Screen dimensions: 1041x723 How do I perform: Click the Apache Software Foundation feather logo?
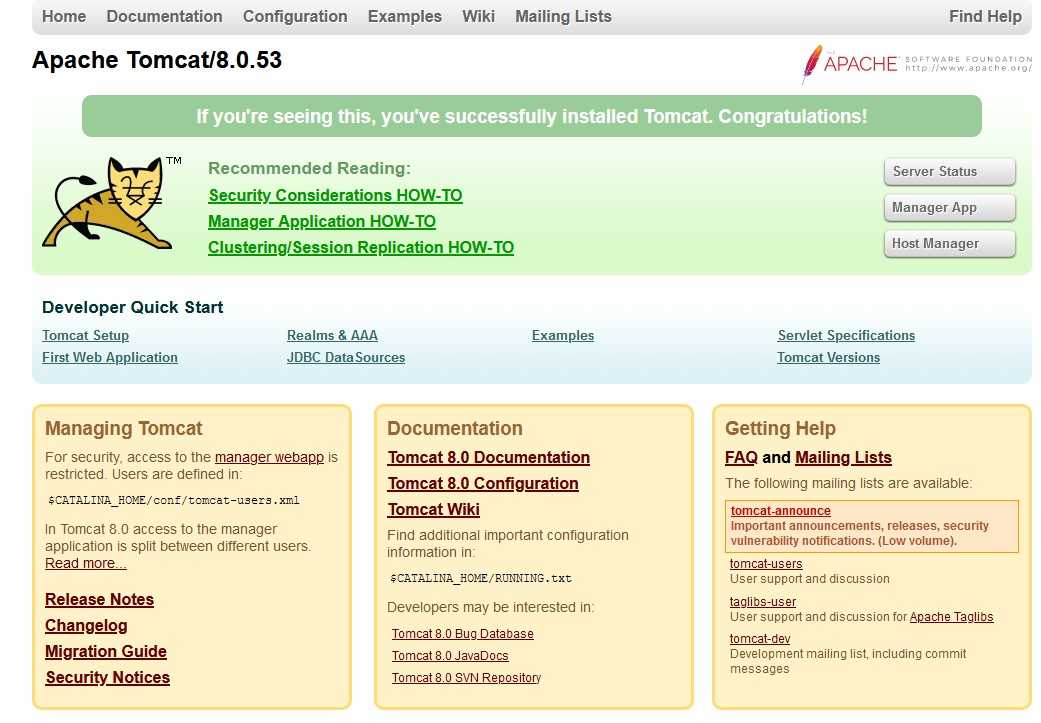pyautogui.click(x=916, y=64)
